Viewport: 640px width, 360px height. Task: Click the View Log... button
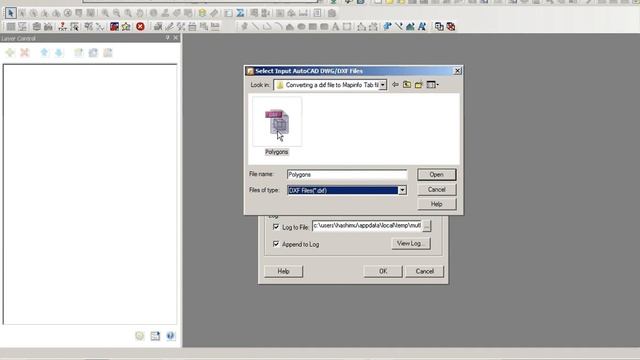point(411,243)
